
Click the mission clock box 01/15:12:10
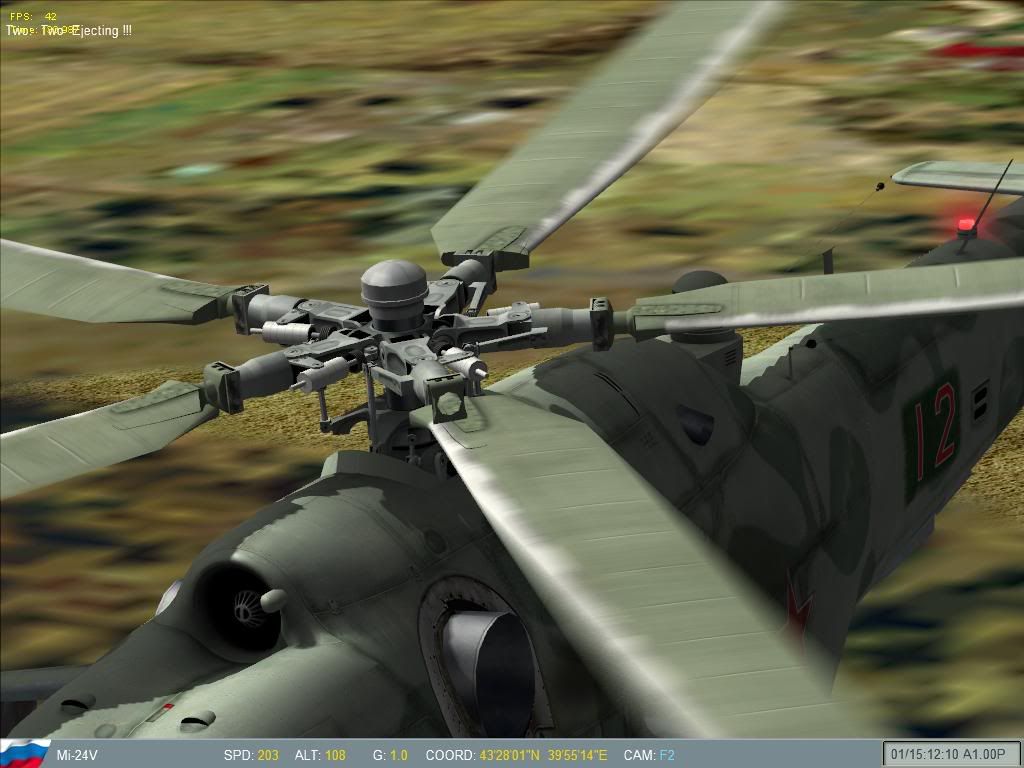click(x=952, y=755)
